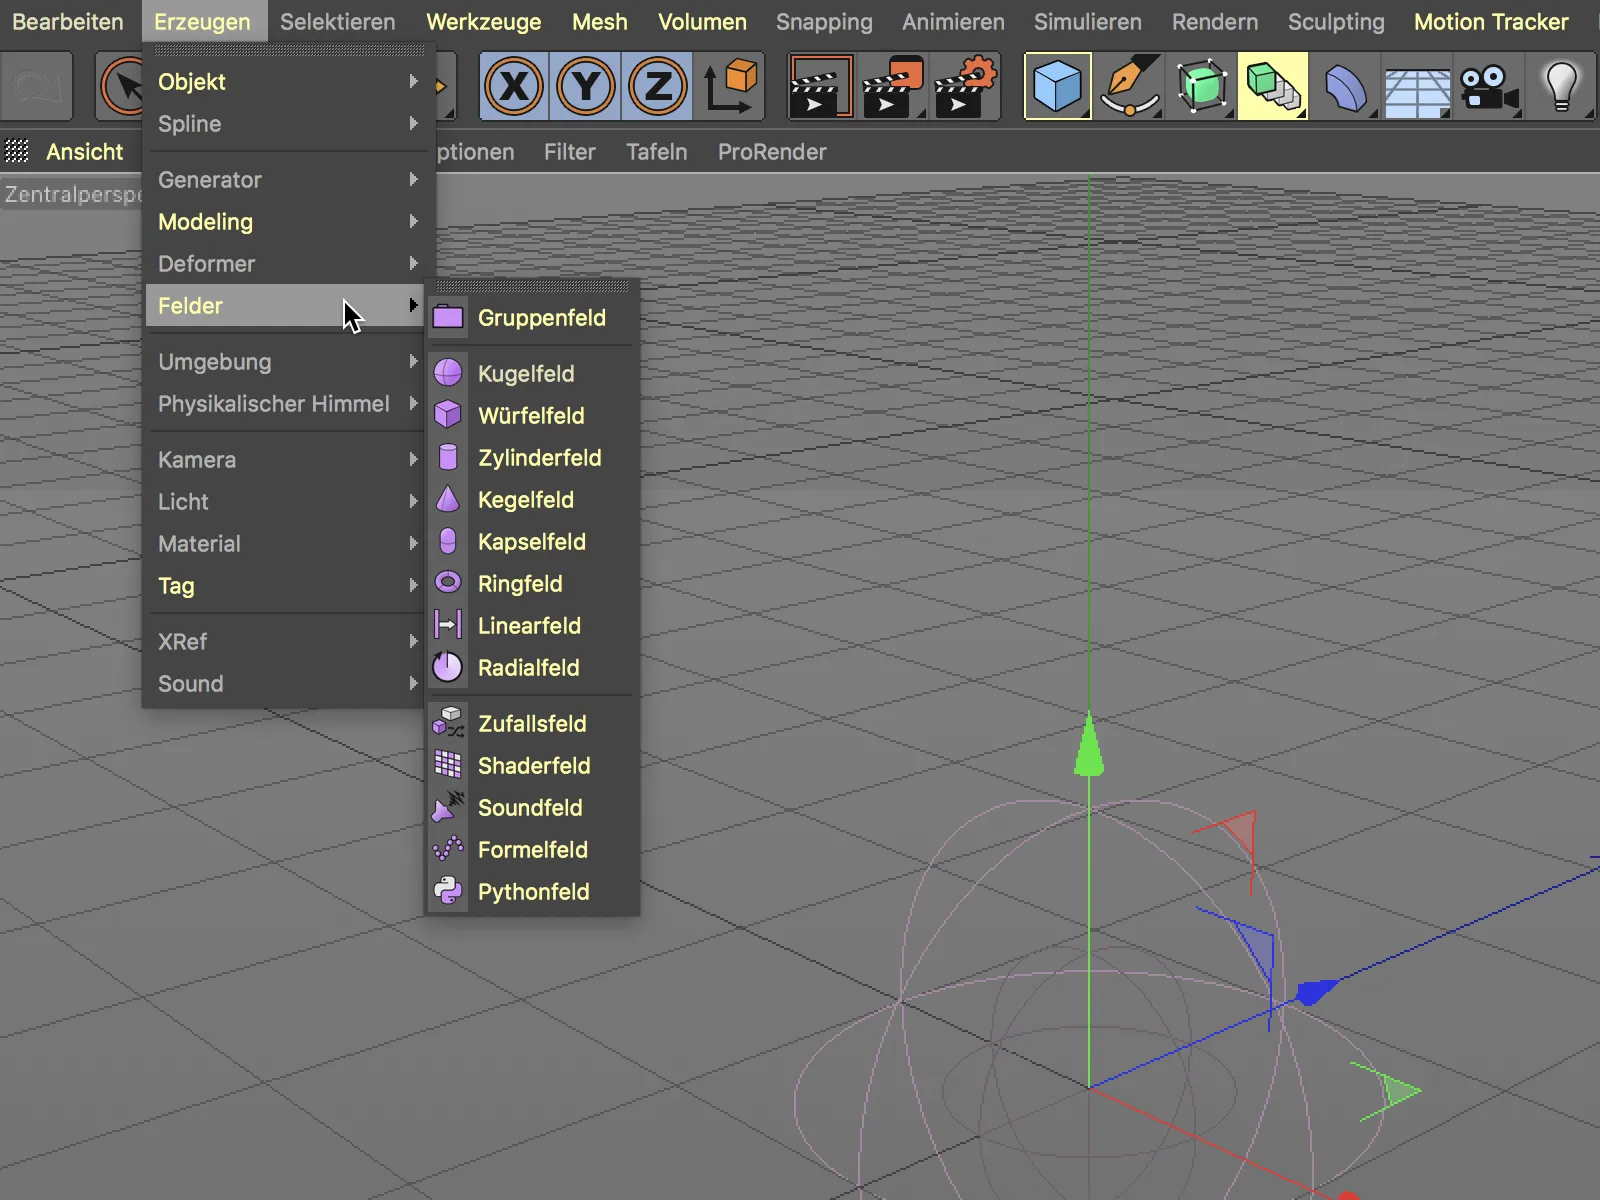
Task: Toggle the X axis lock
Action: tap(514, 87)
